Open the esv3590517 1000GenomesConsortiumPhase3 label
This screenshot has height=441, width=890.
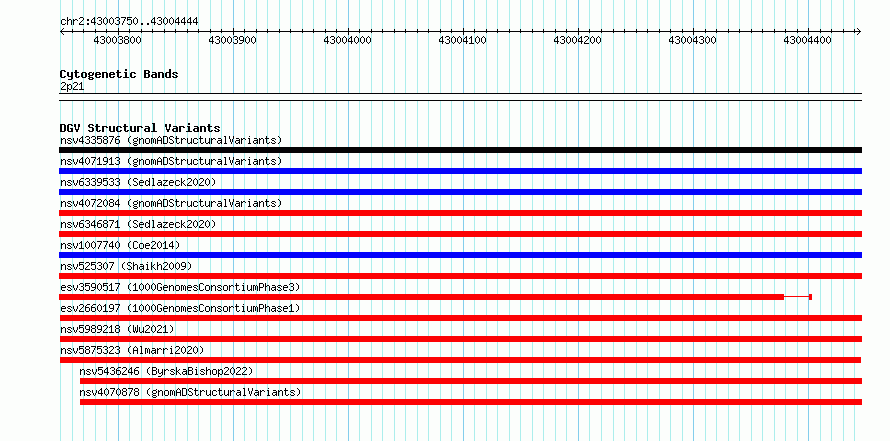point(180,287)
